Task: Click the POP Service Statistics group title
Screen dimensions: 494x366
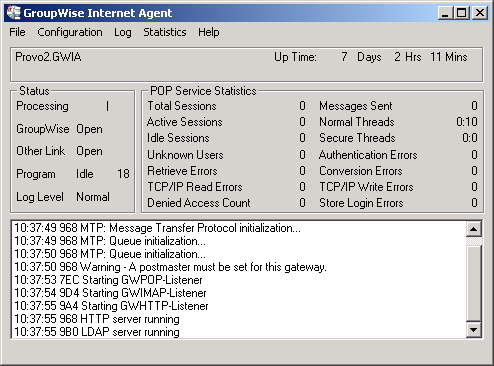Action: click(203, 91)
